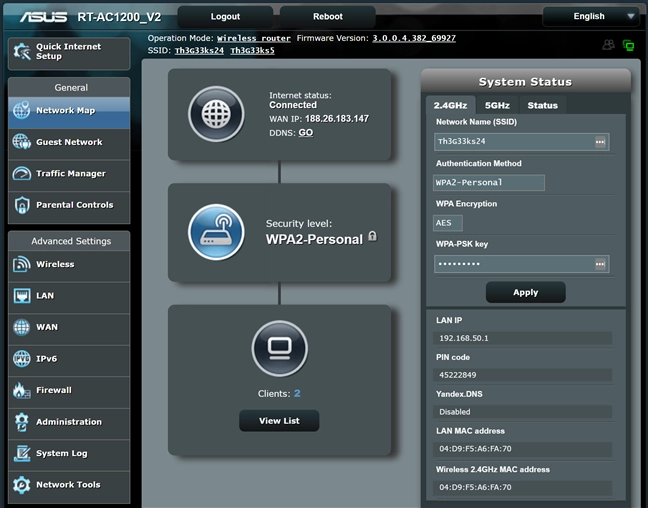648x508 pixels.
Task: Click the LAN MAC address value
Action: pos(522,448)
